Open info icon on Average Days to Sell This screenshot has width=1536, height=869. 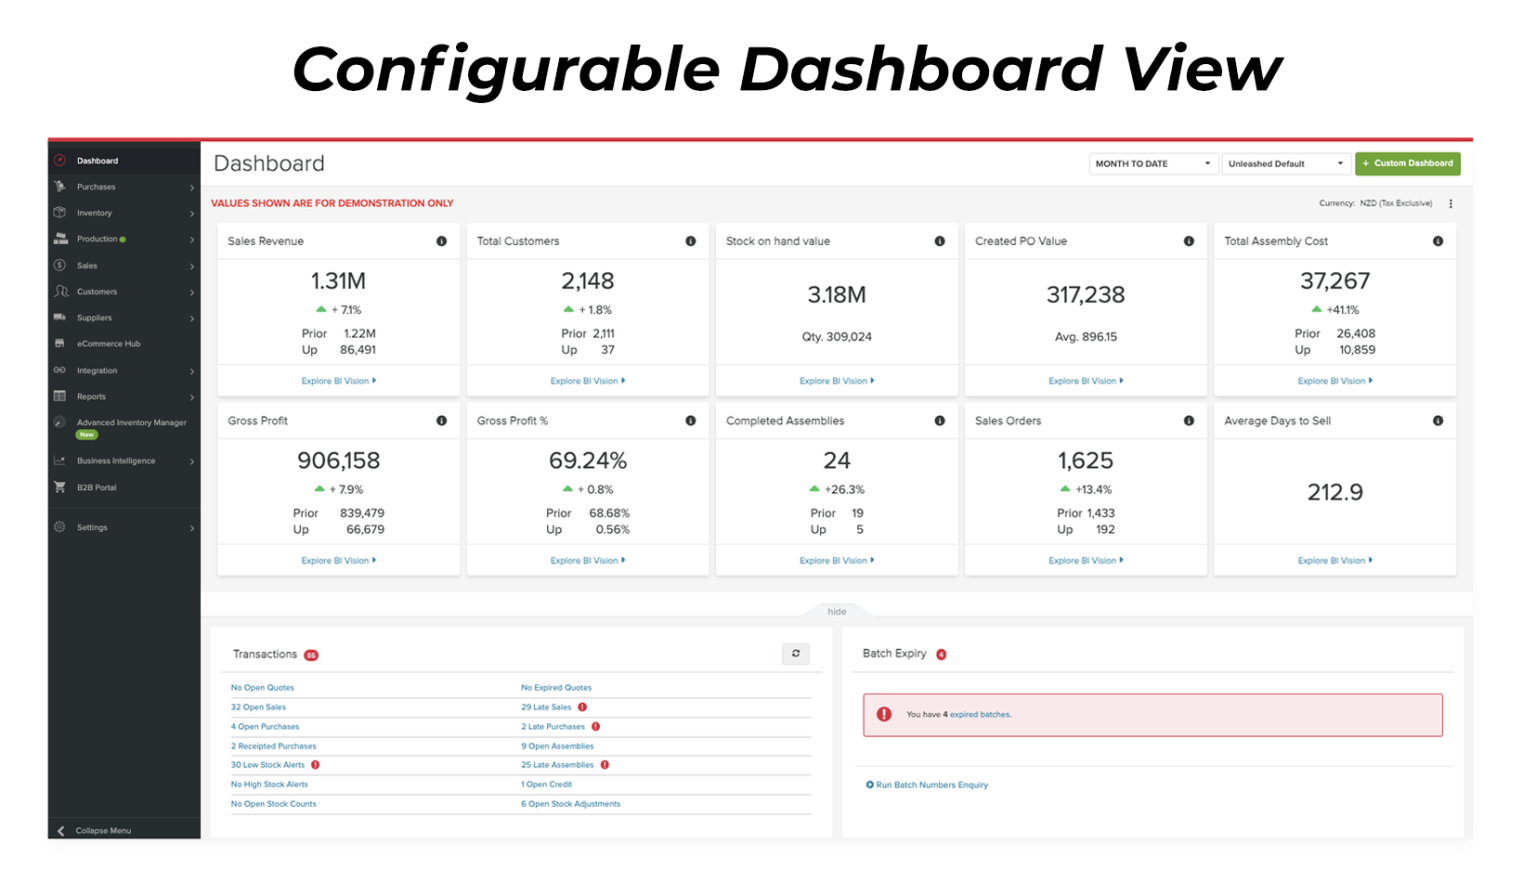pos(1437,421)
